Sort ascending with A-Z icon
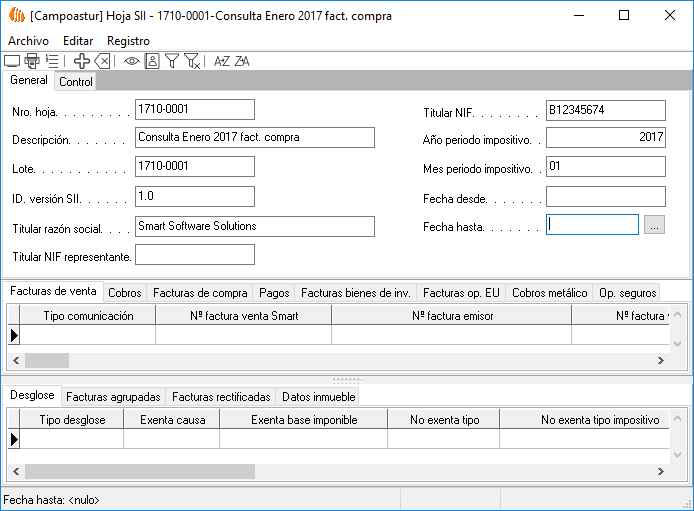Screen dimensions: 694x511 222,61
